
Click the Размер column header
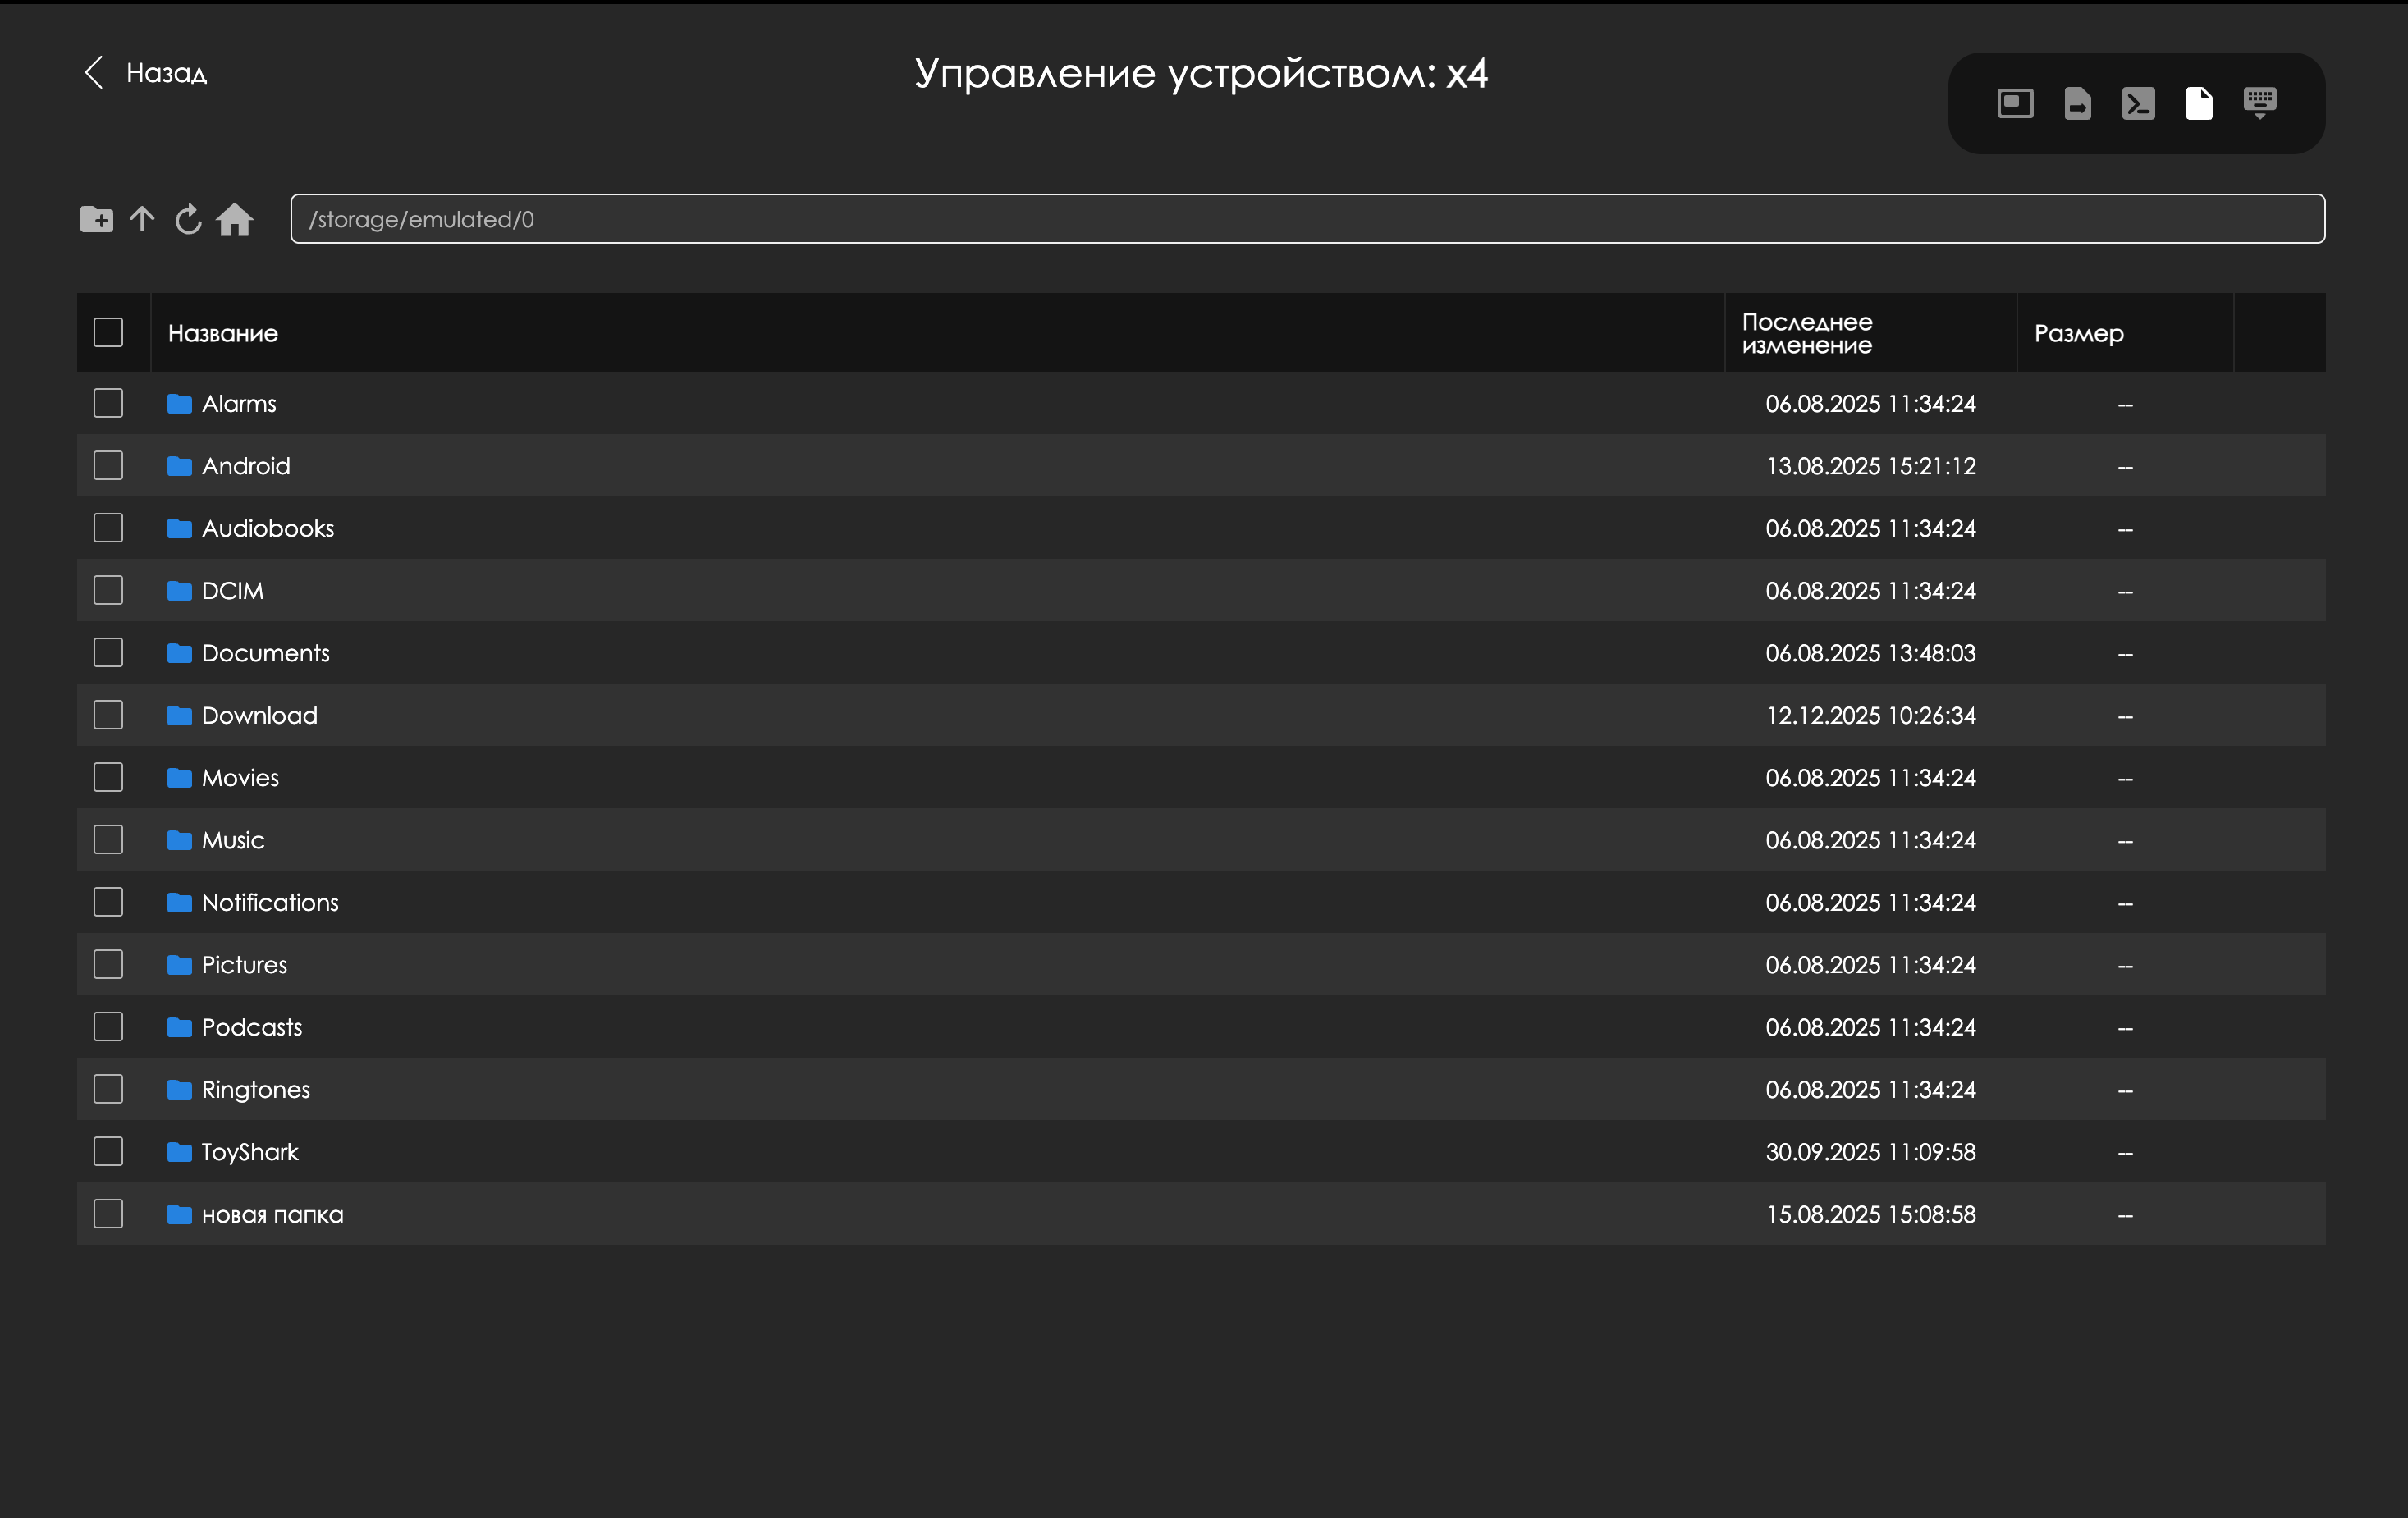point(2078,333)
